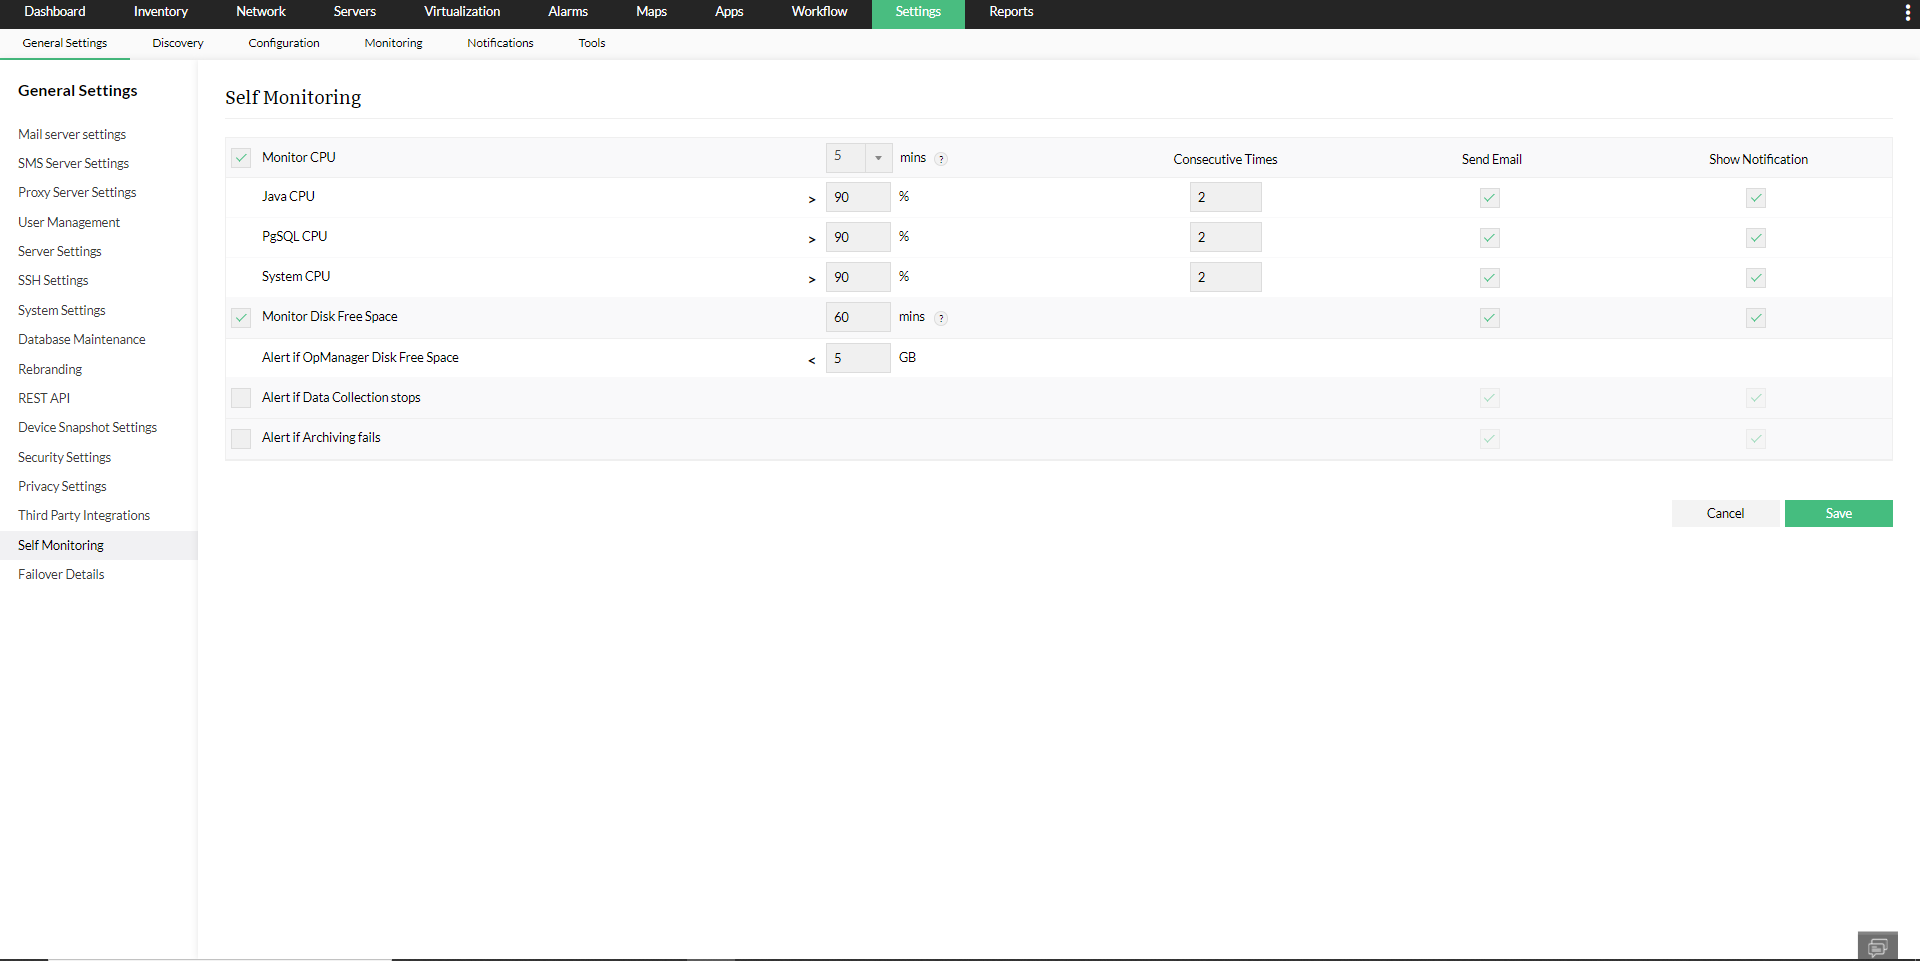Image resolution: width=1920 pixels, height=961 pixels.
Task: Switch to the Notifications tab
Action: click(x=500, y=43)
